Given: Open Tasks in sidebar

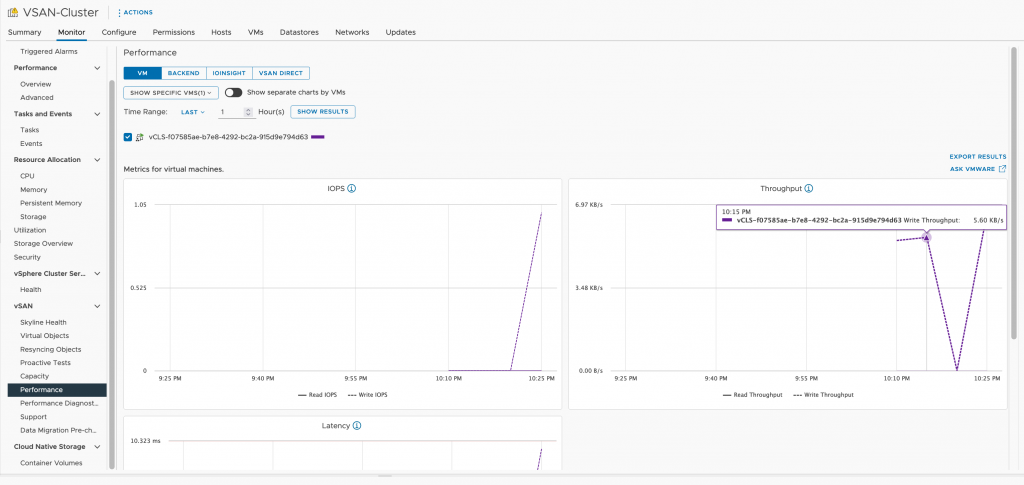Looking at the screenshot, I should tap(29, 130).
